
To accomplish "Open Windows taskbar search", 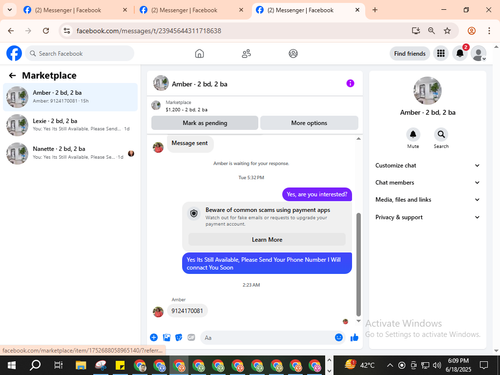I will point(35,365).
